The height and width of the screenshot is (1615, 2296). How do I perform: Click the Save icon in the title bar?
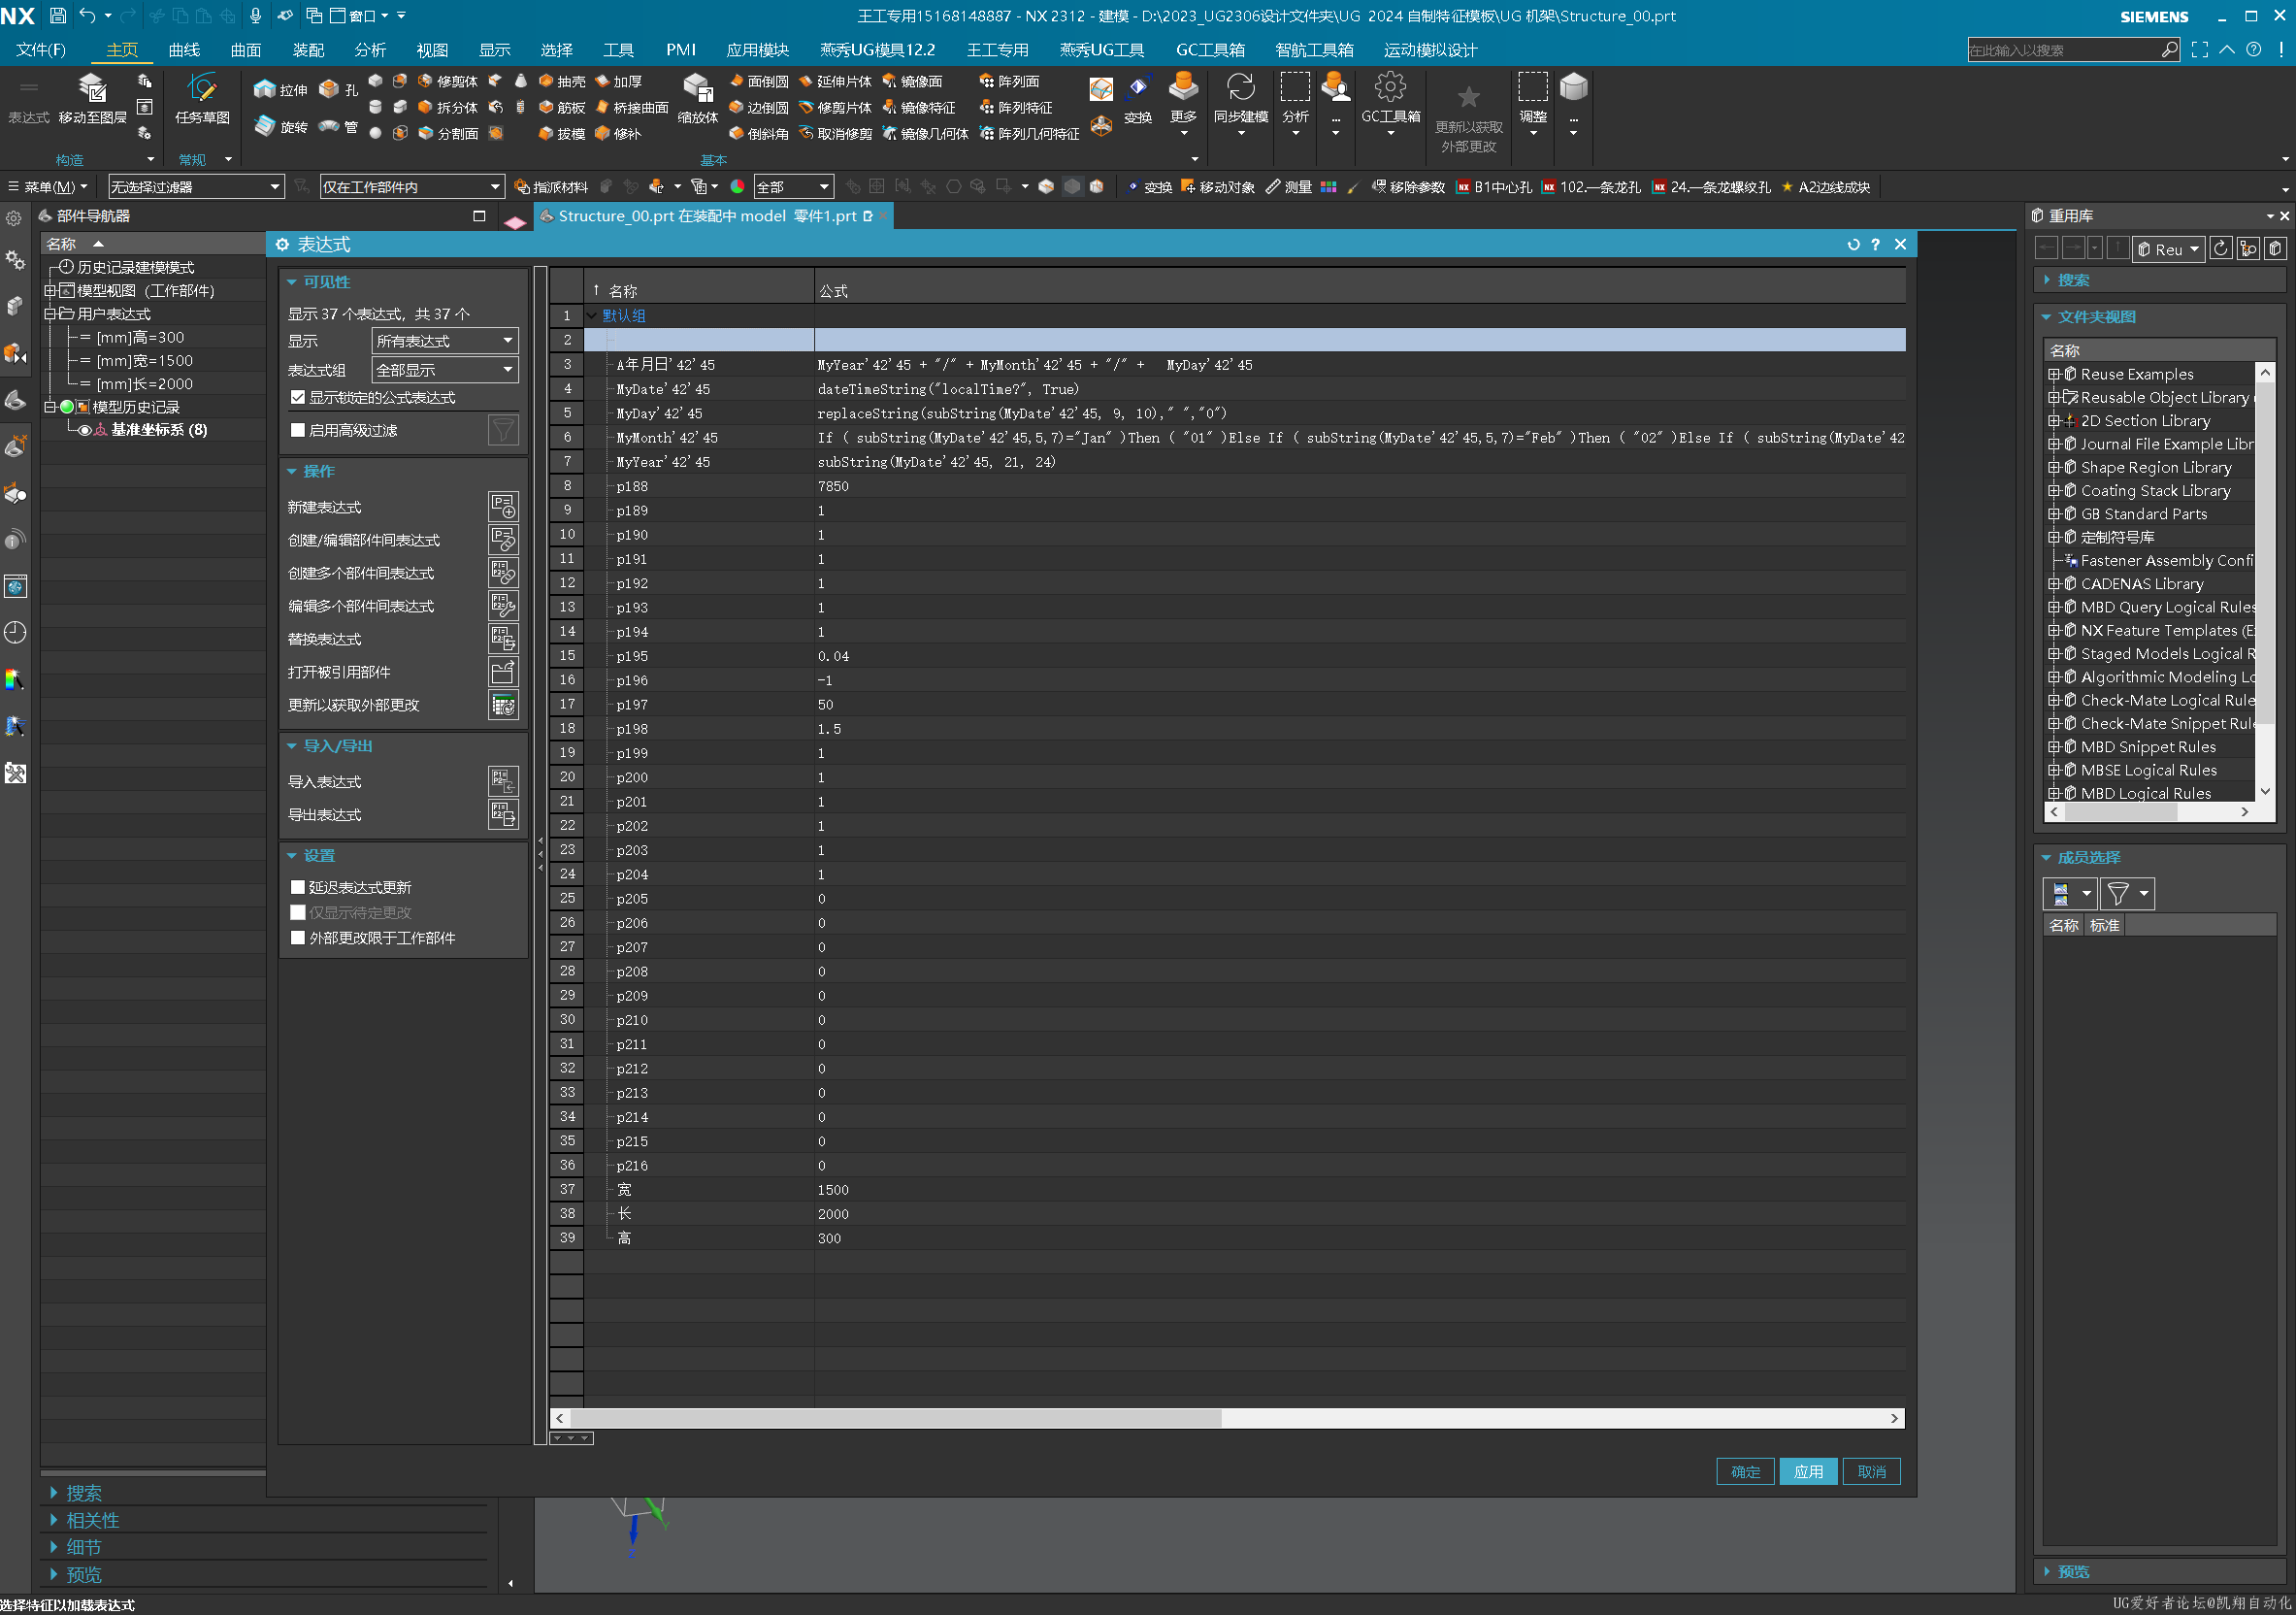(x=57, y=16)
